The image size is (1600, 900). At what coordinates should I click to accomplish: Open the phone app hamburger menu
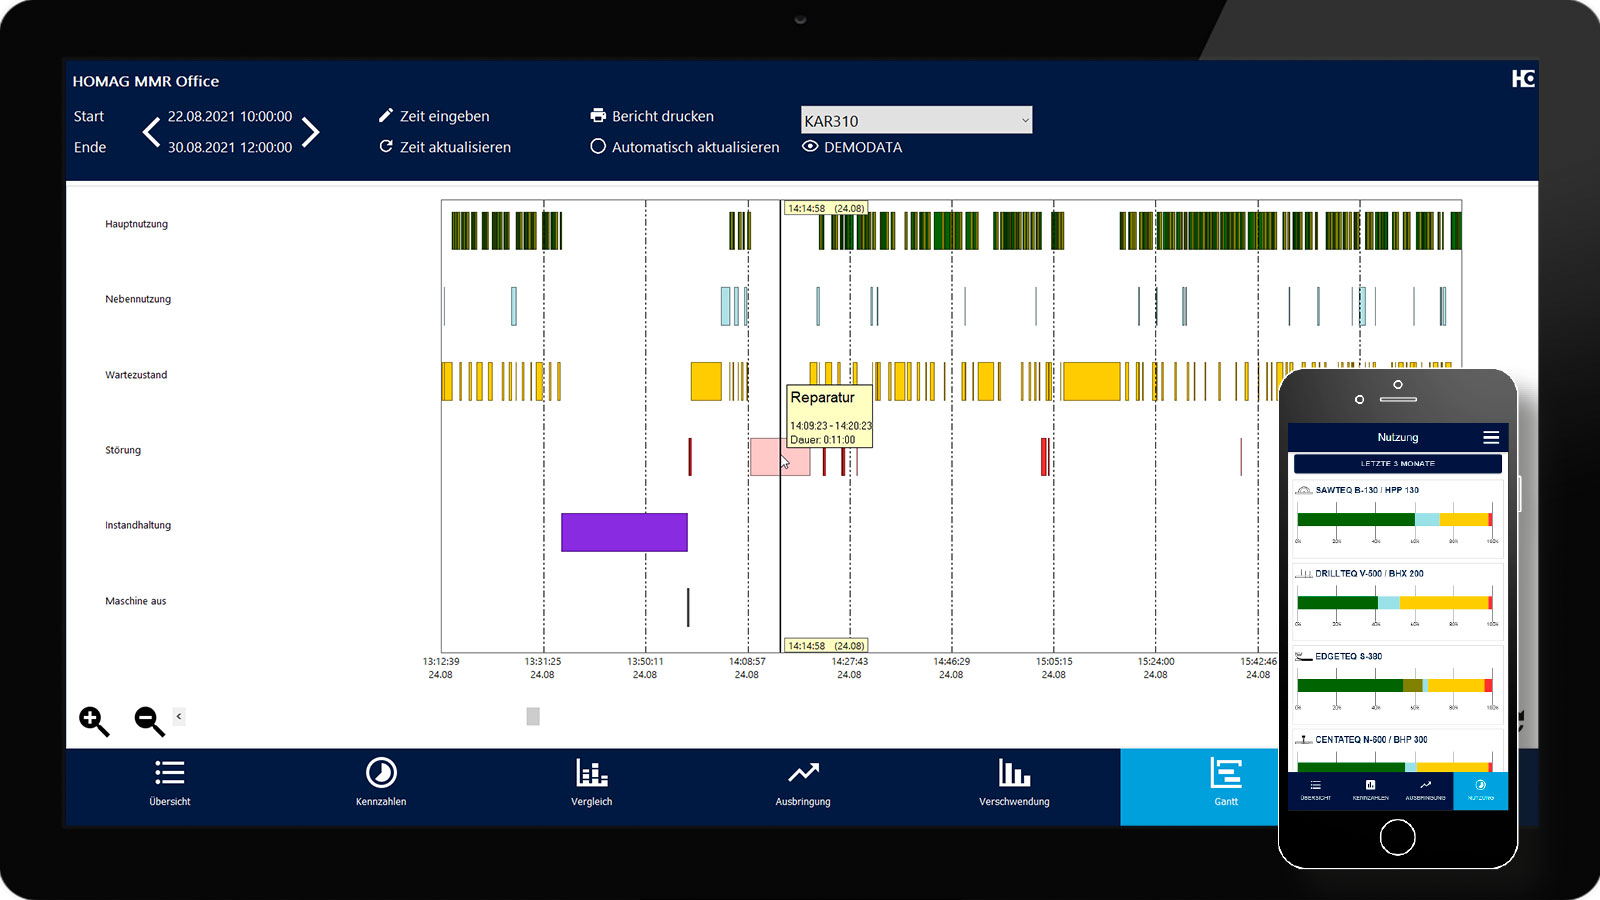[1490, 437]
